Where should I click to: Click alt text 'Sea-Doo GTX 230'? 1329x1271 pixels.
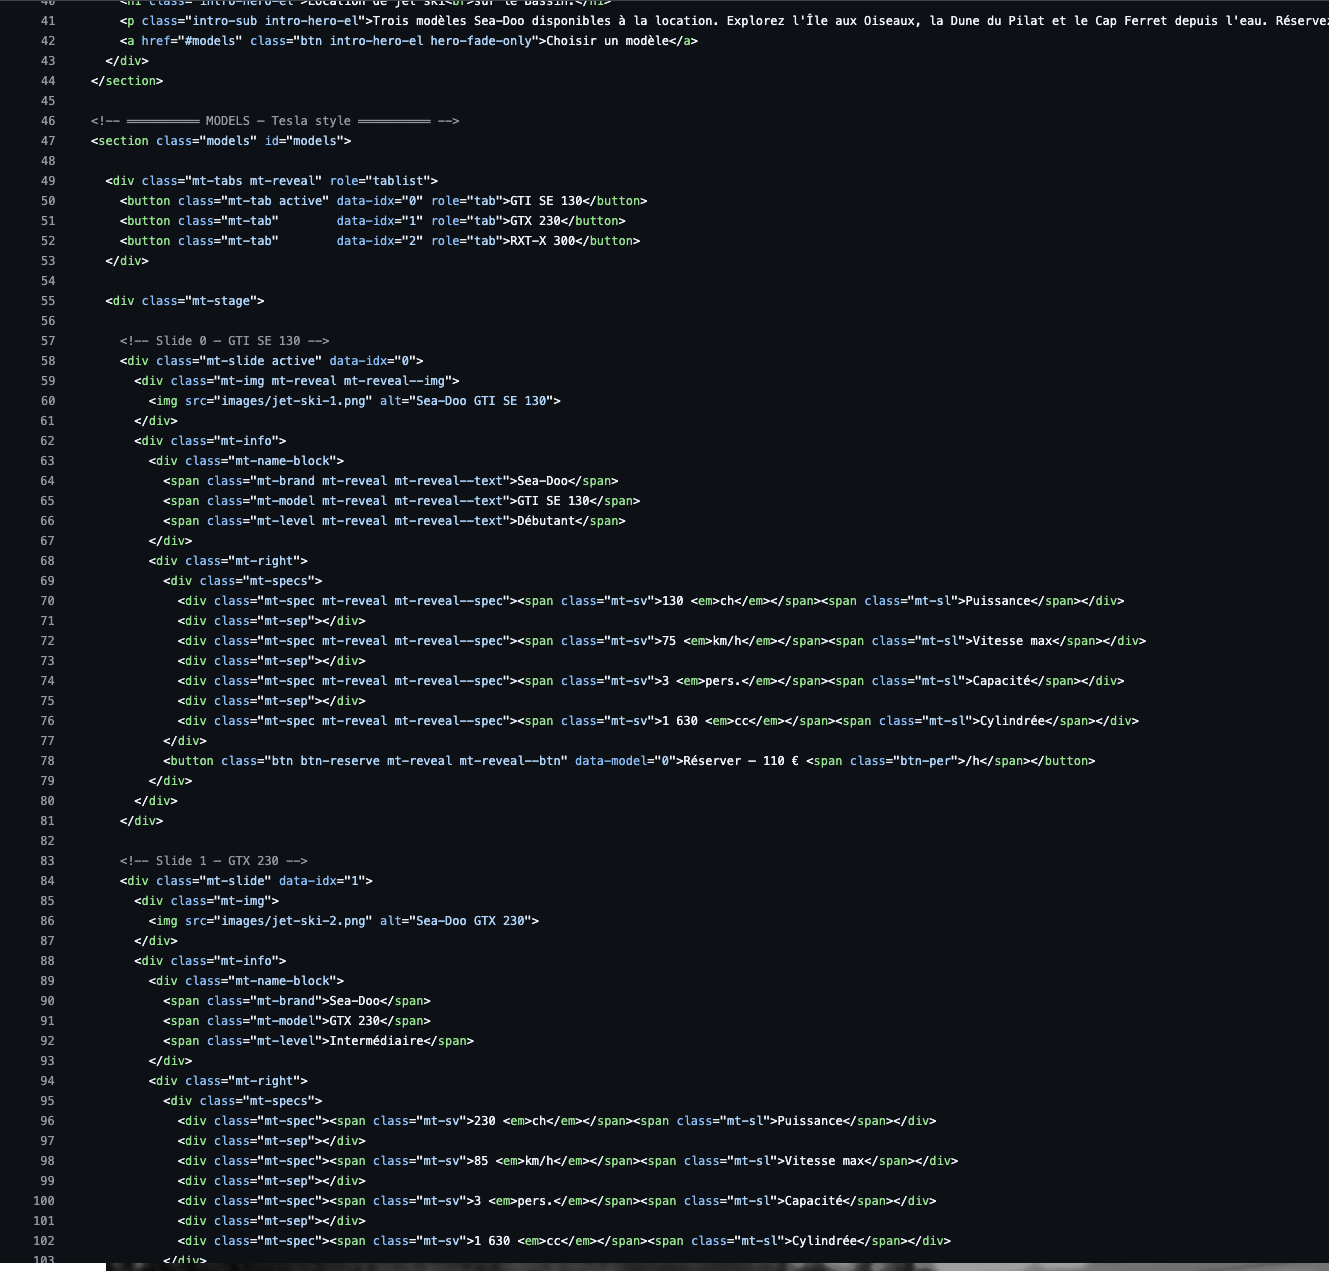point(470,921)
